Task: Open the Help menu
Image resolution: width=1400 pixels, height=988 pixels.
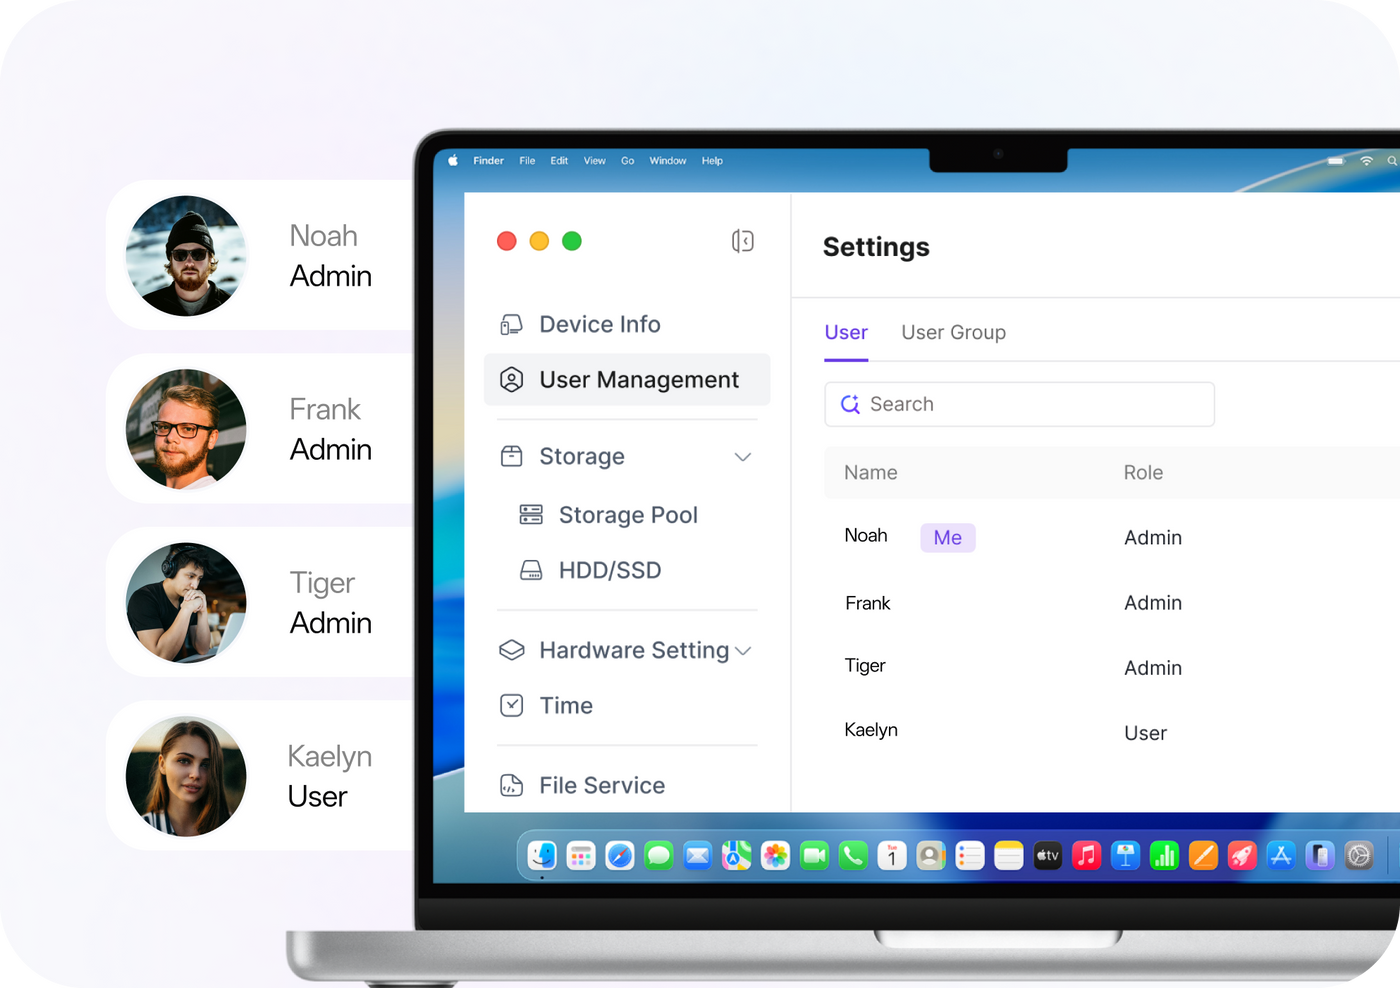Action: (712, 160)
